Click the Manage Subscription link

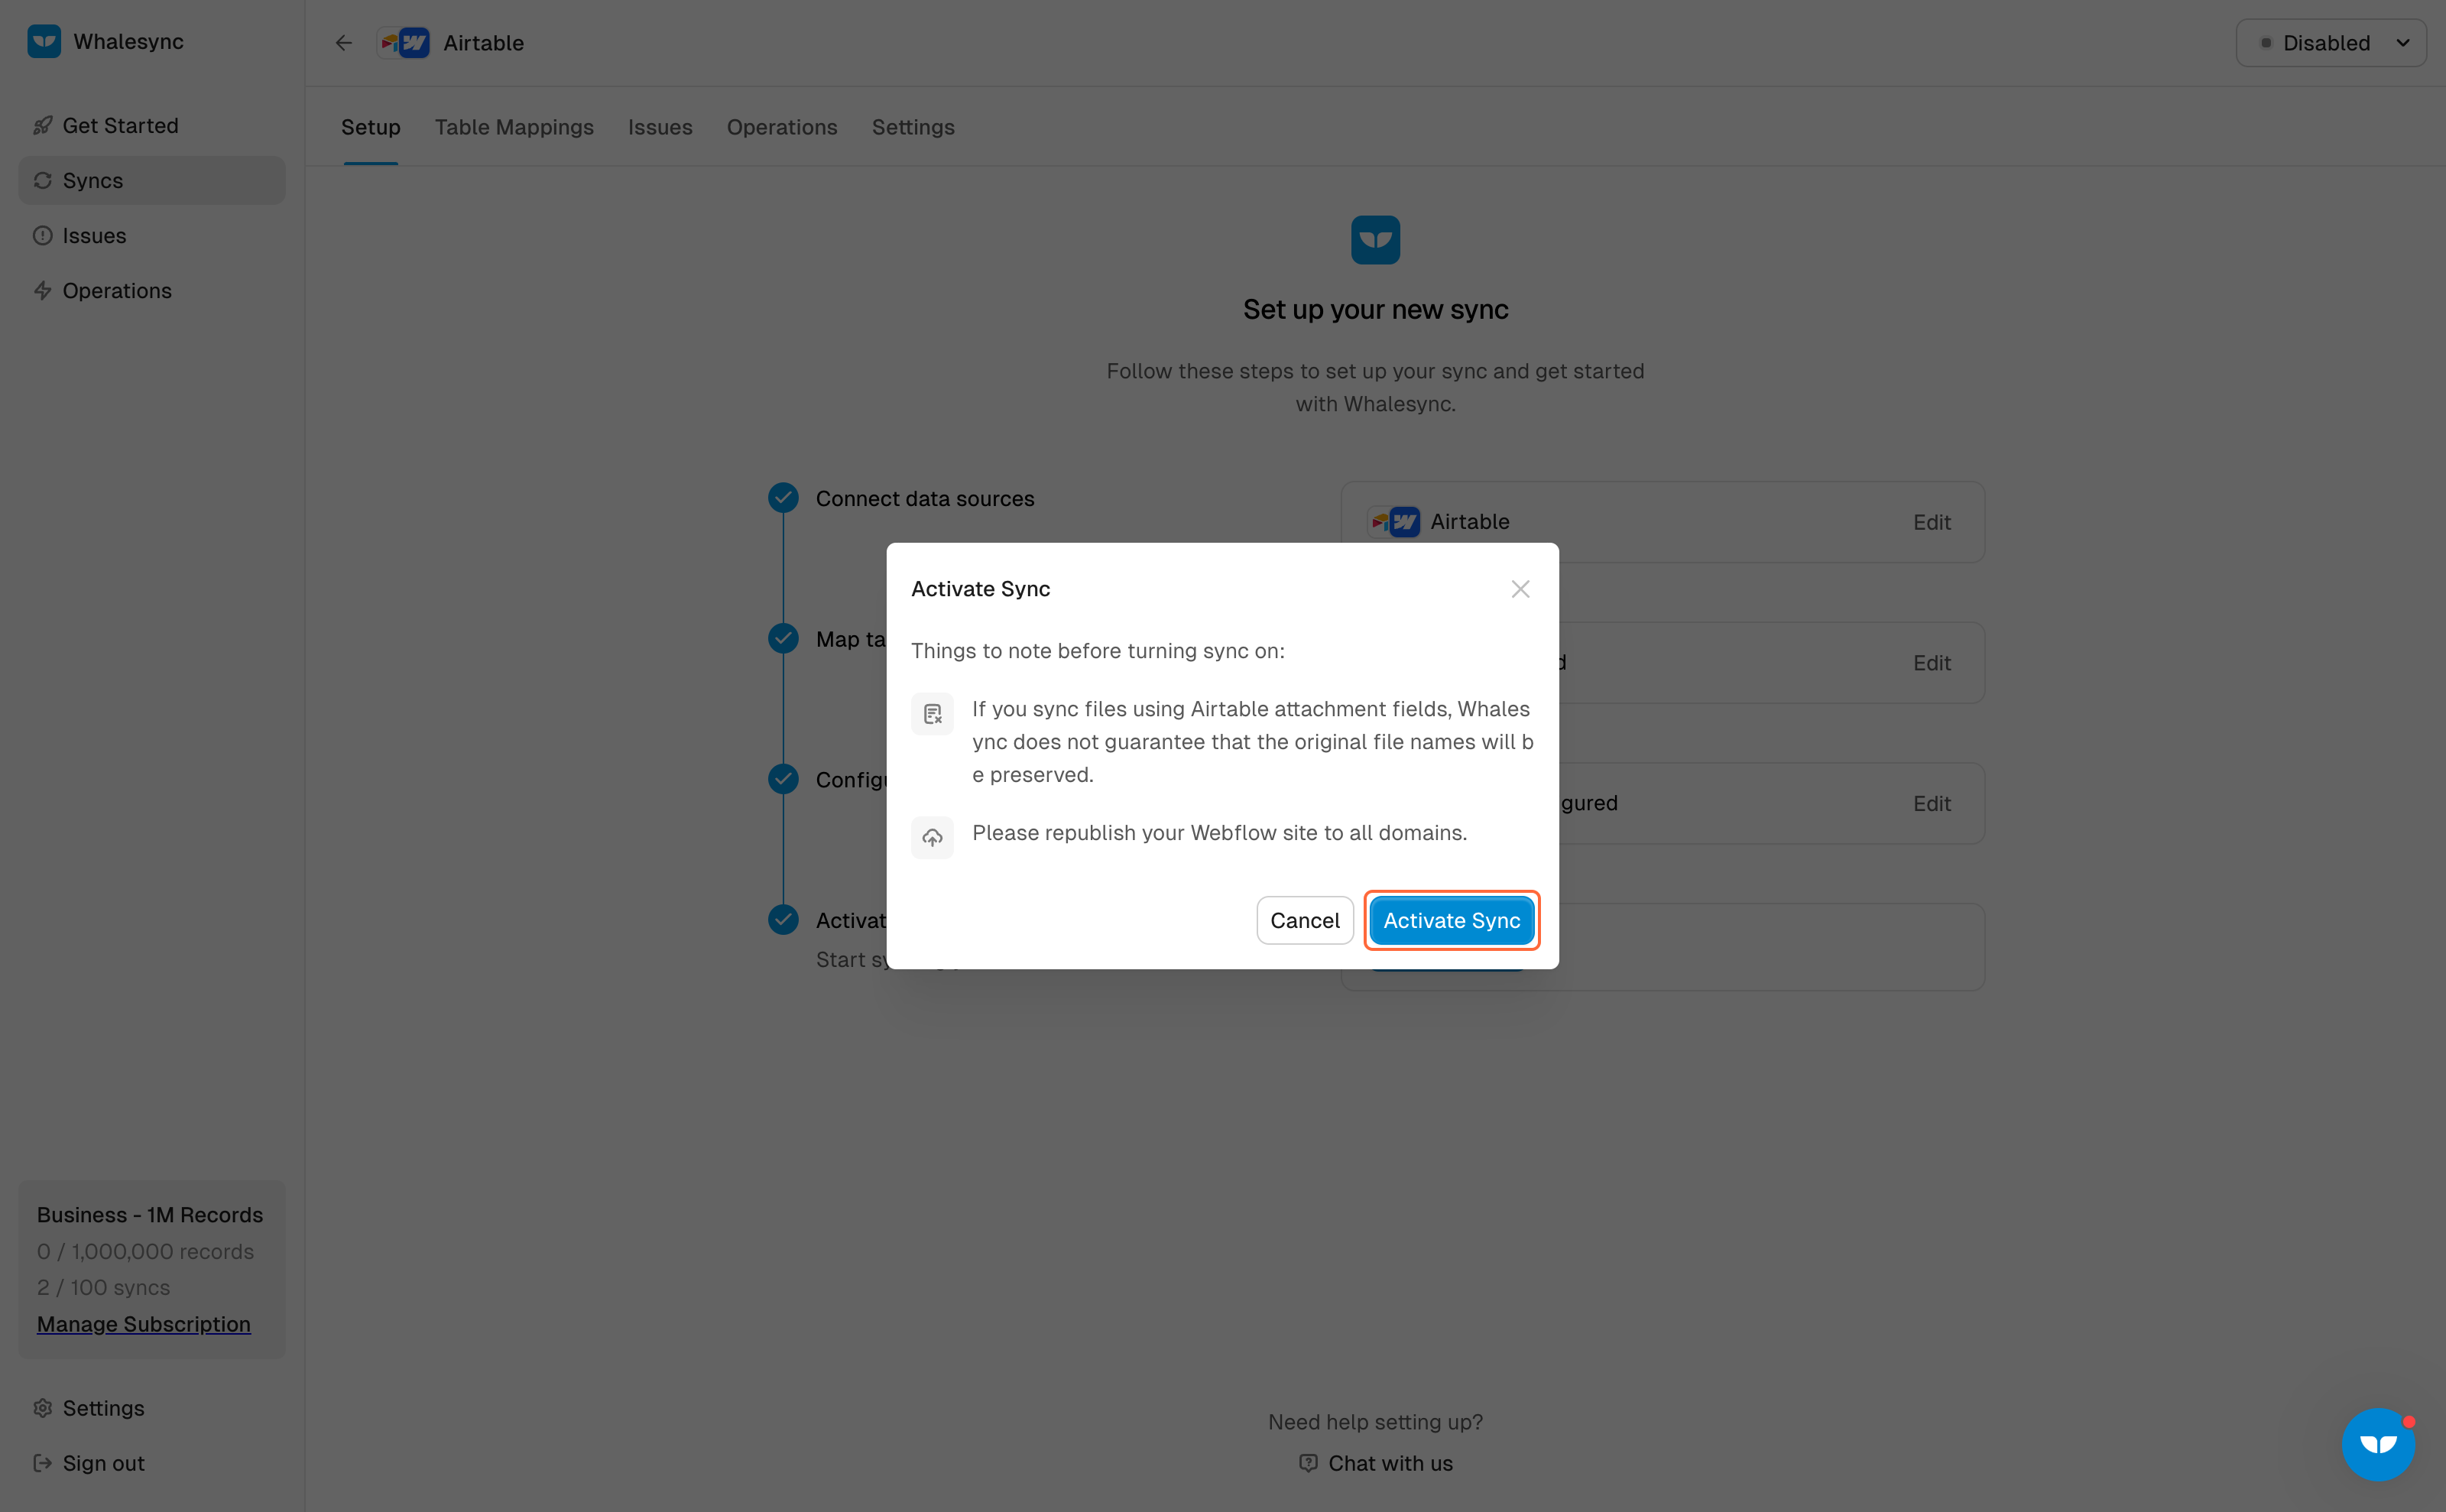pyautogui.click(x=144, y=1324)
